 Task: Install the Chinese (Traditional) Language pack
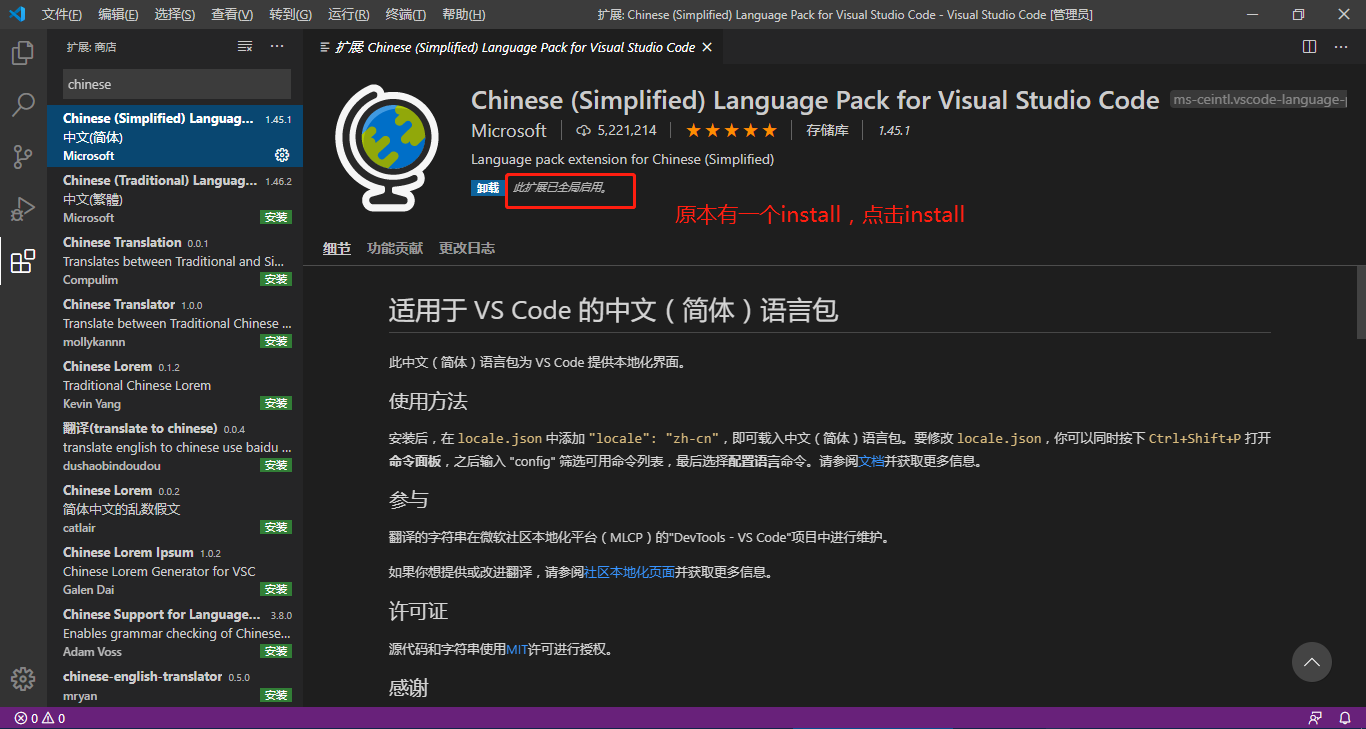[x=275, y=216]
